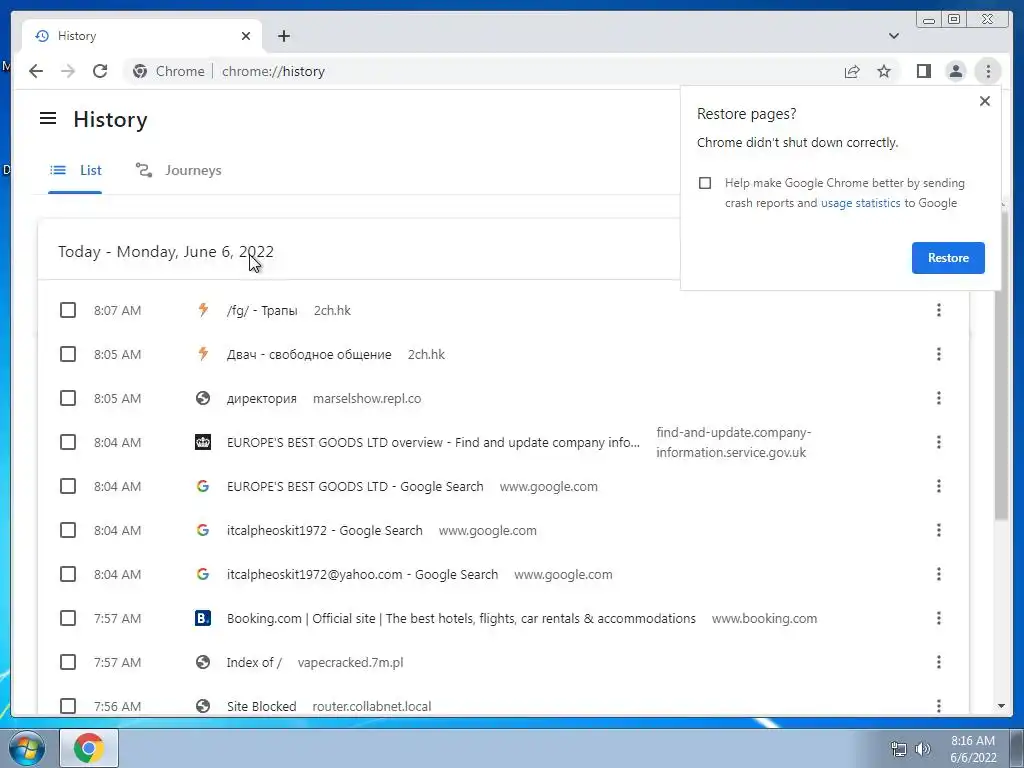
Task: Open actions menu for company overview entry
Action: coord(938,442)
